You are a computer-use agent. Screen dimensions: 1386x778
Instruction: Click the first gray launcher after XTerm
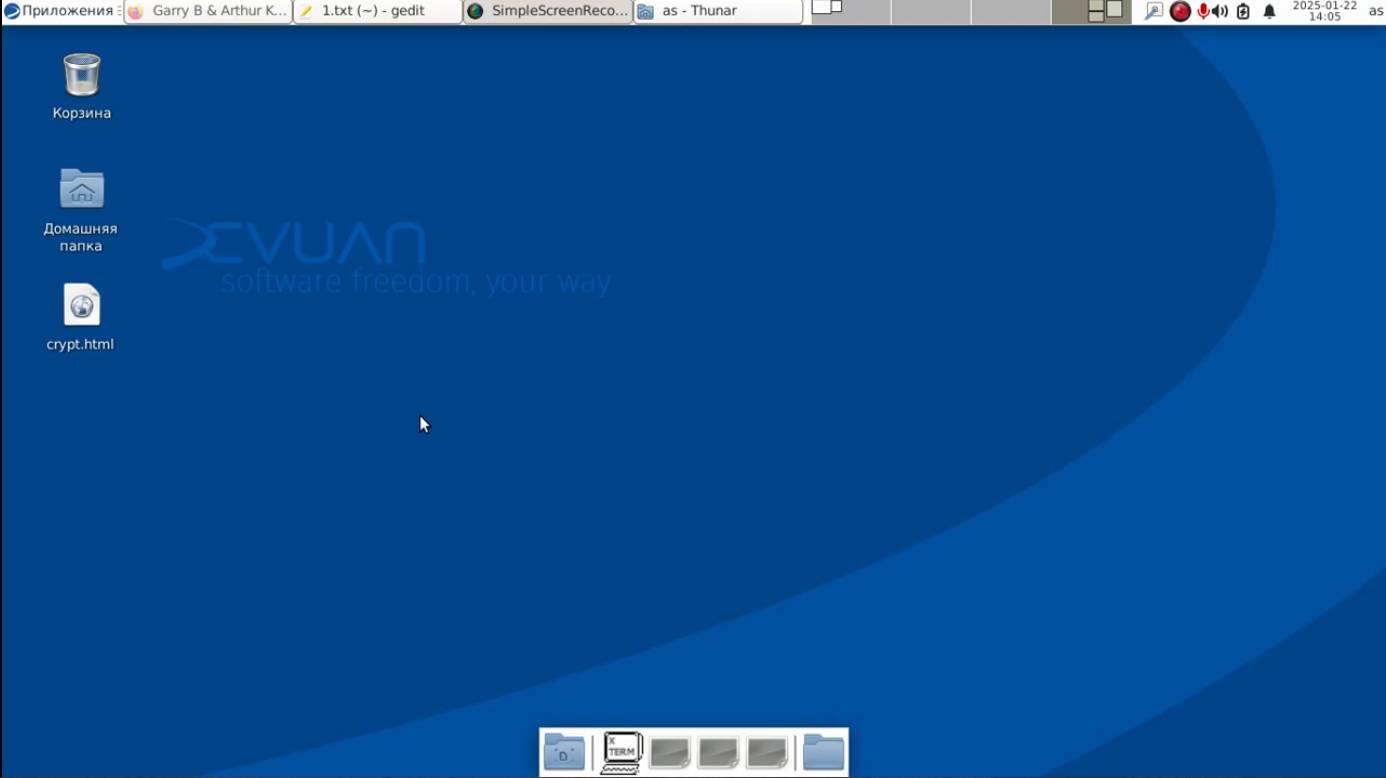point(669,752)
